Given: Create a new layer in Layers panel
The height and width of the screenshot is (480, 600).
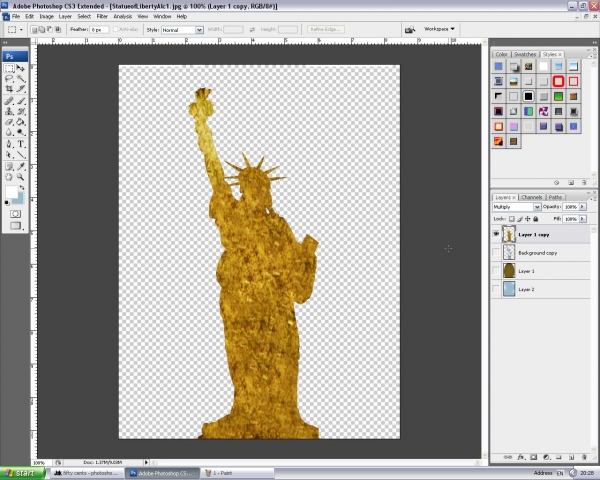Looking at the screenshot, I should pyautogui.click(x=571, y=457).
